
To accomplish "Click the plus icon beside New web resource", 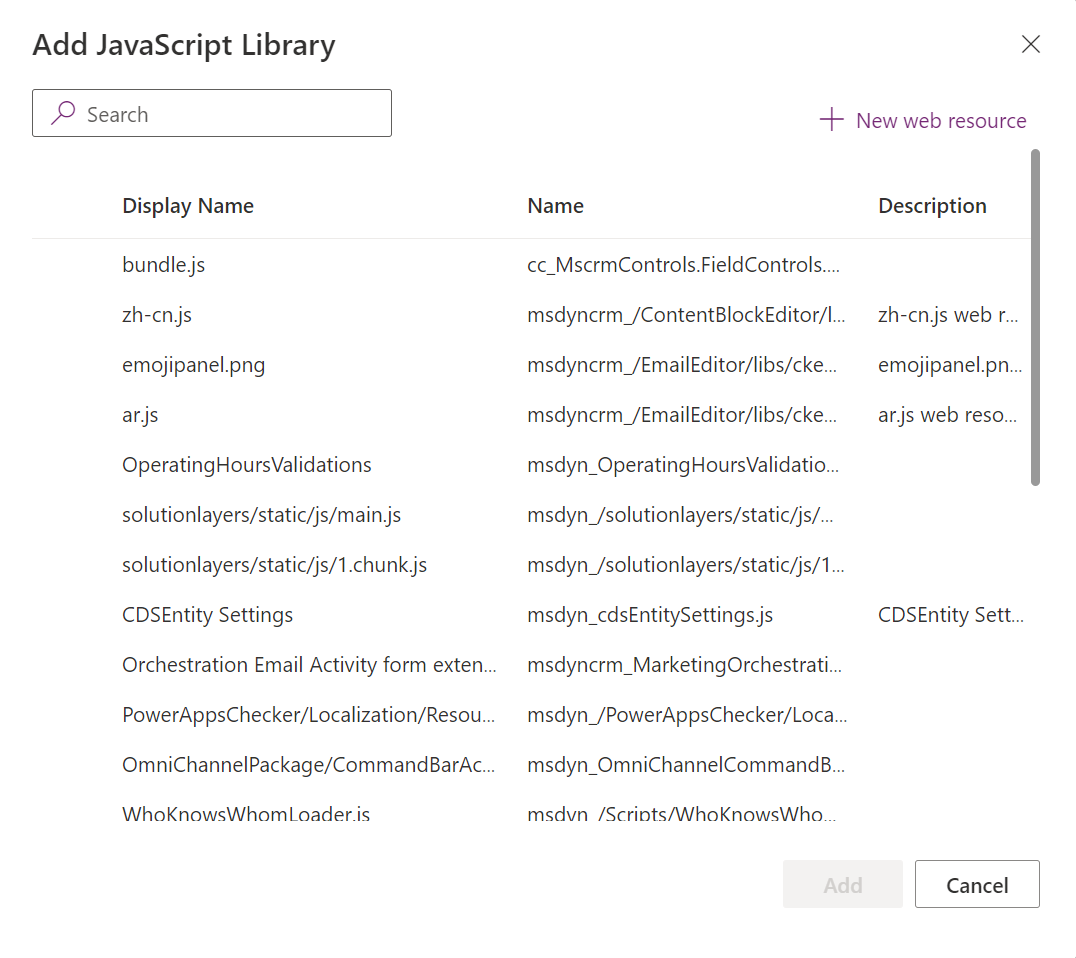I will coord(831,120).
